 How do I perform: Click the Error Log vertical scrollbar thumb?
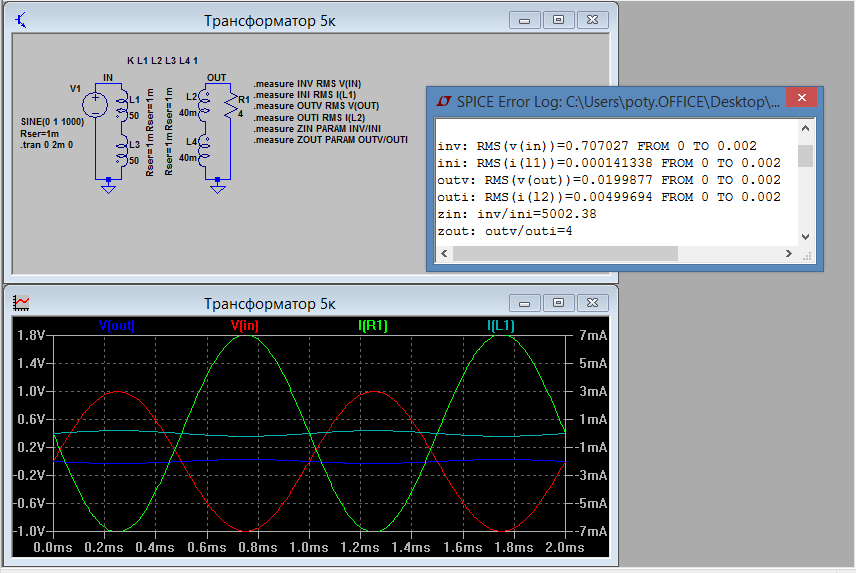(805, 156)
